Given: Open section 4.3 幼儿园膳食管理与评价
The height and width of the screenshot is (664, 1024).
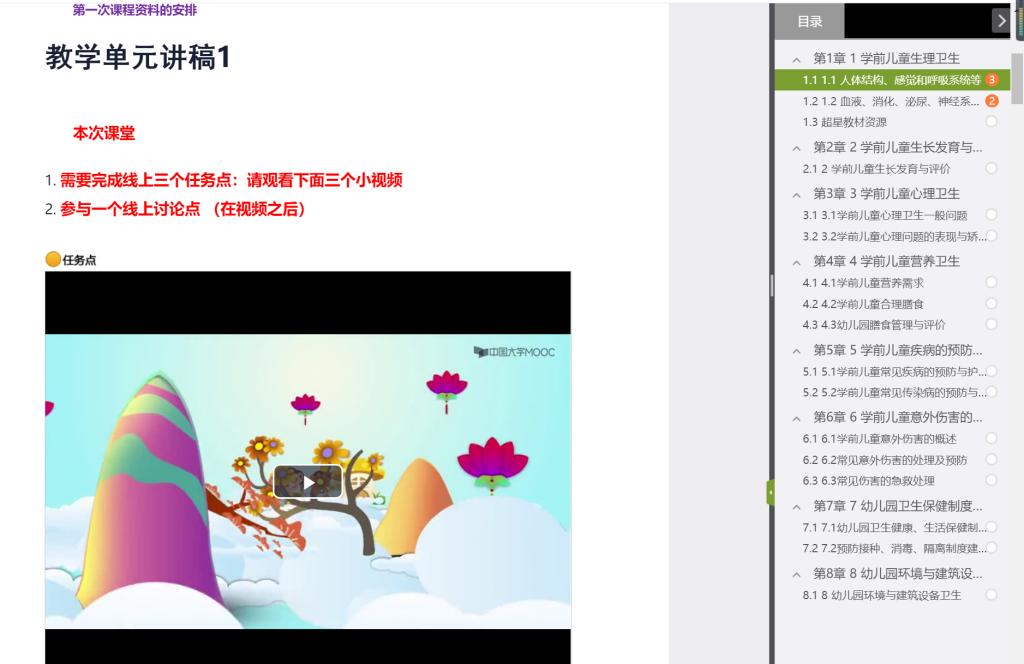Looking at the screenshot, I should [x=874, y=324].
